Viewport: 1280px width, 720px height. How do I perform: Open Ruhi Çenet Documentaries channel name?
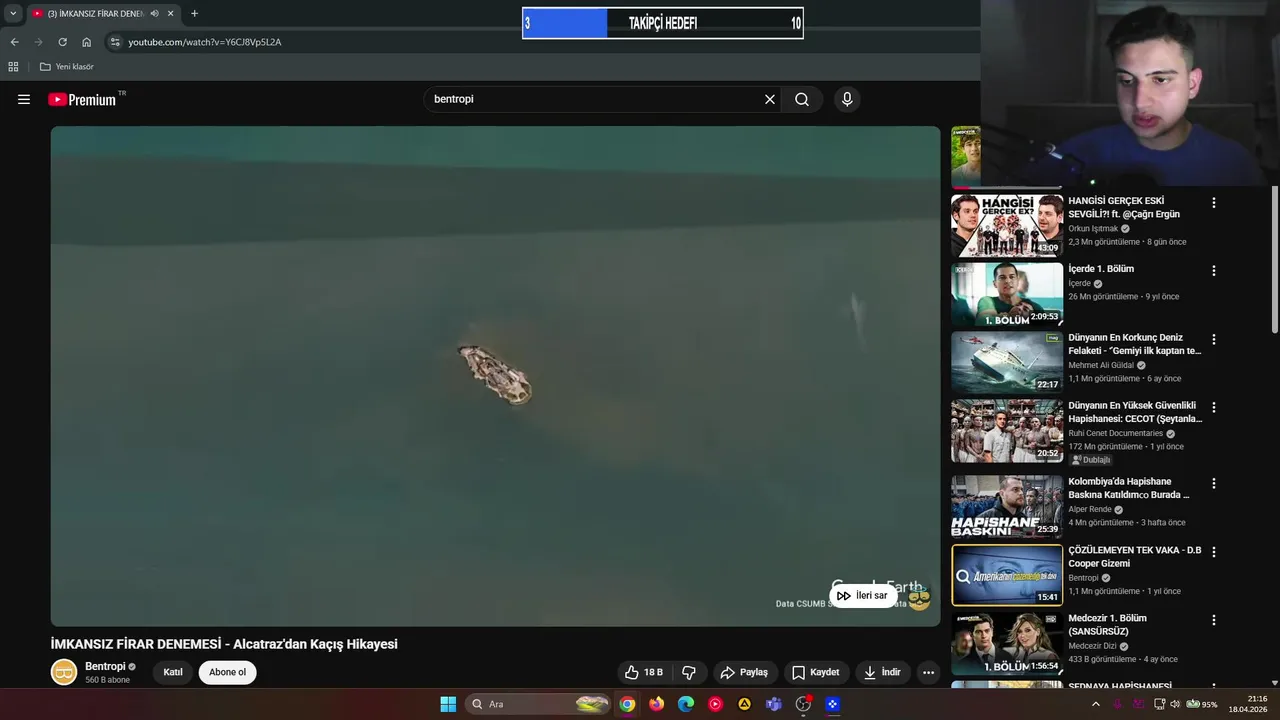1116,433
